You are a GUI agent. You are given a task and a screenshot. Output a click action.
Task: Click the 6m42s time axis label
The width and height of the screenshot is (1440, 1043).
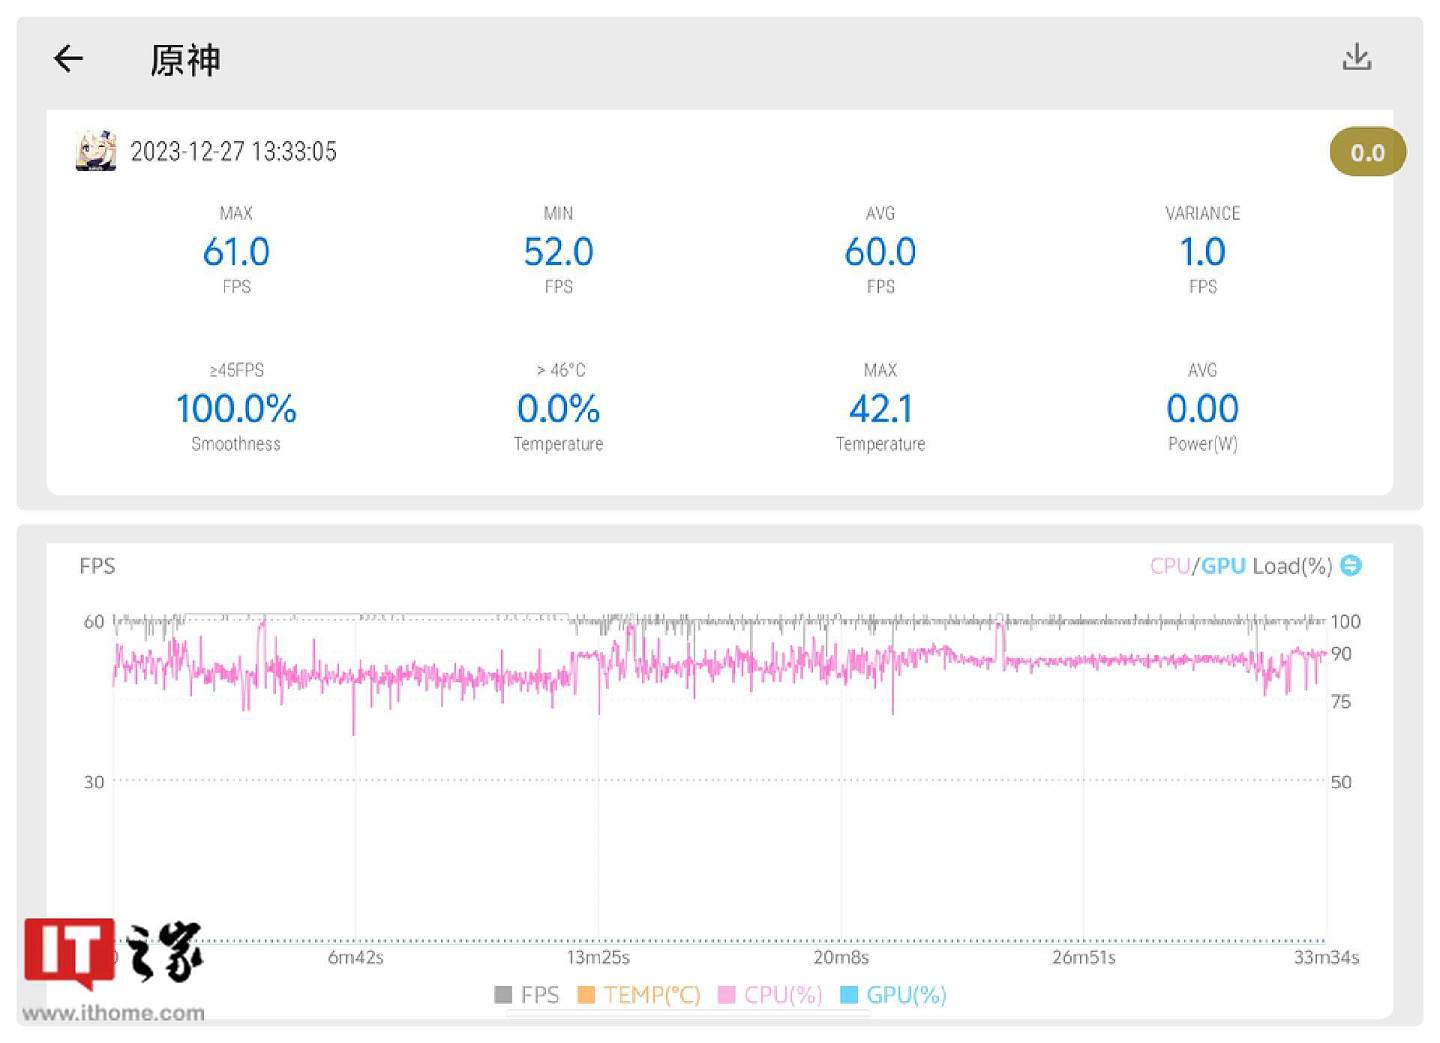[355, 958]
